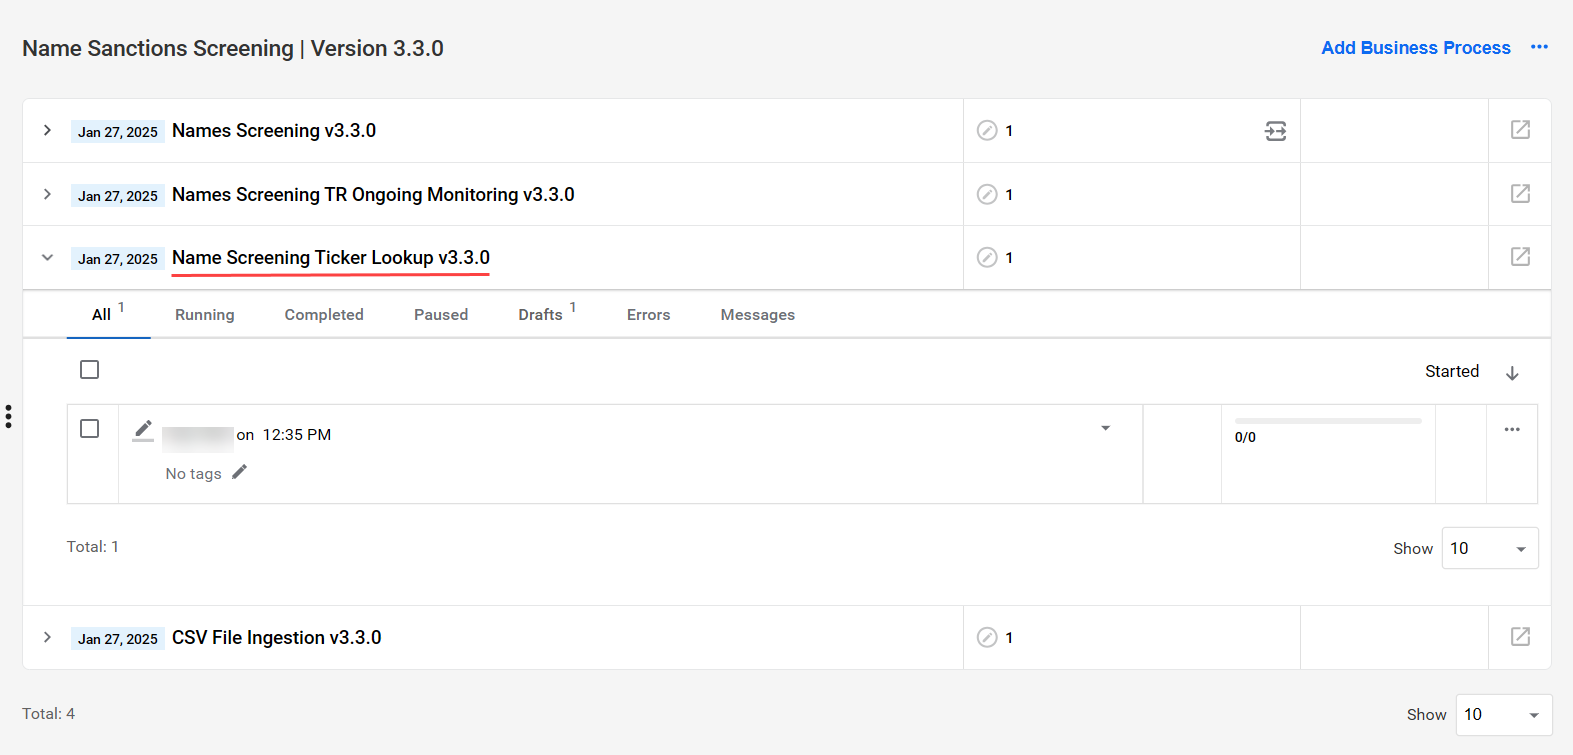The width and height of the screenshot is (1573, 755).
Task: Click Add Business Process link
Action: [1416, 47]
